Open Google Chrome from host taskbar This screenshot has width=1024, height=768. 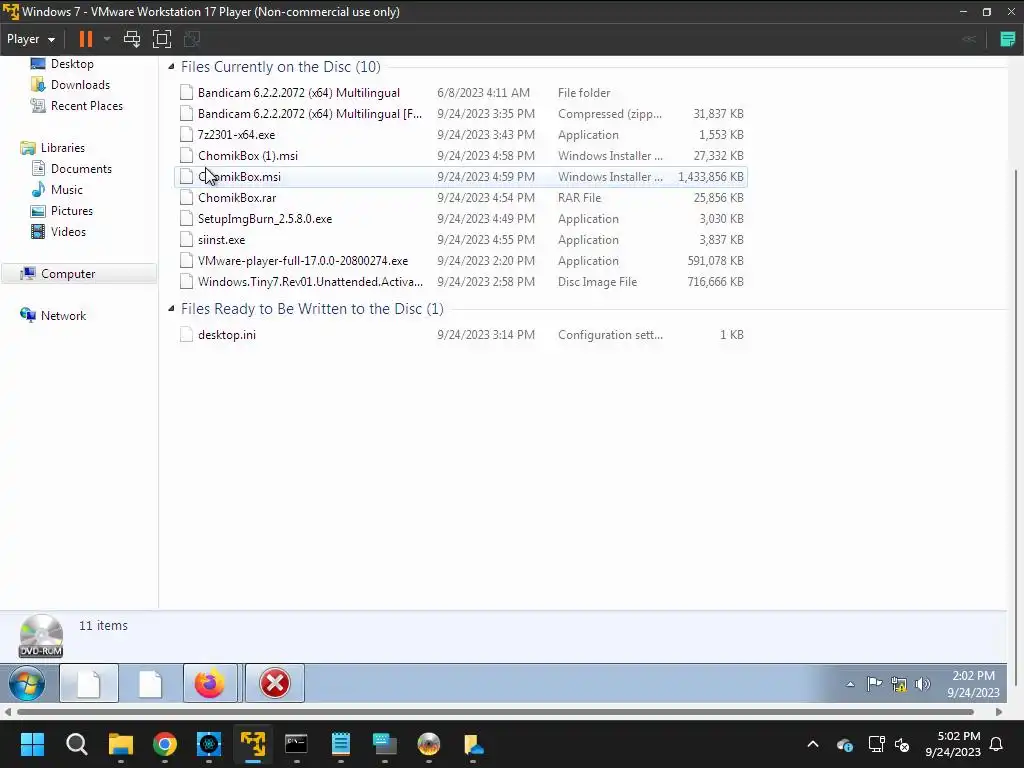point(165,744)
